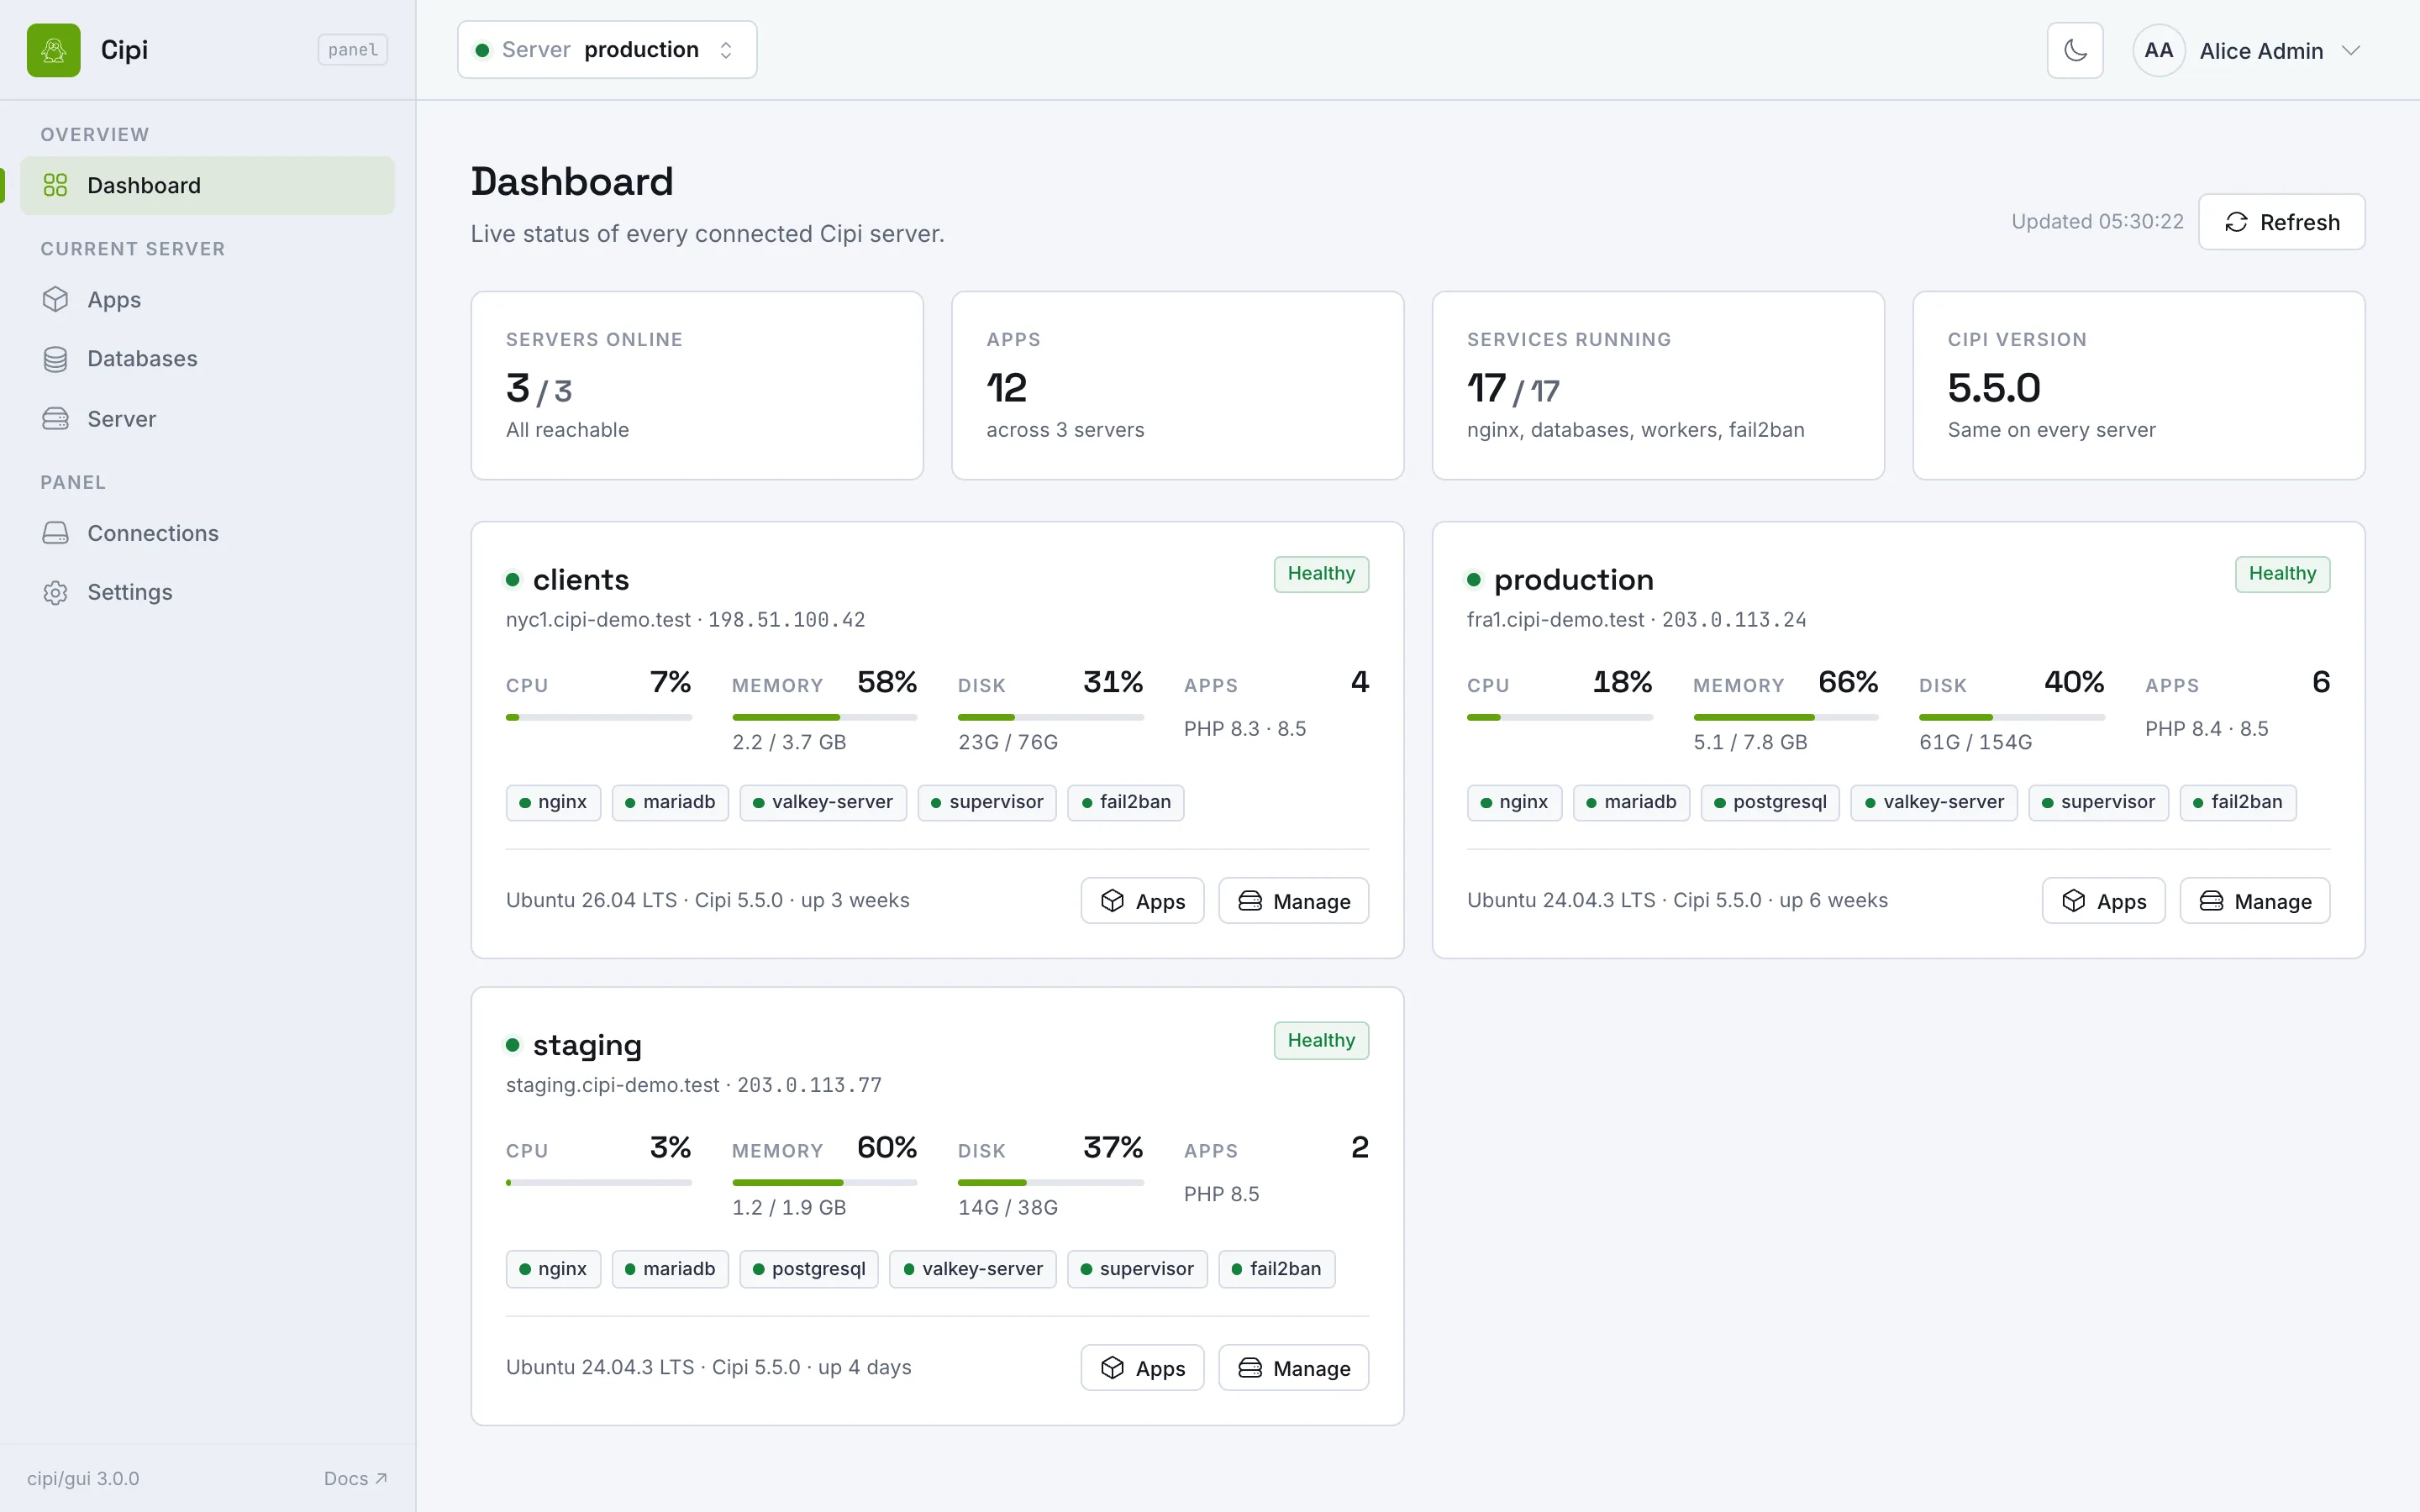This screenshot has height=1512, width=2420.
Task: Click the panel badge next to Cipi
Action: [x=353, y=50]
